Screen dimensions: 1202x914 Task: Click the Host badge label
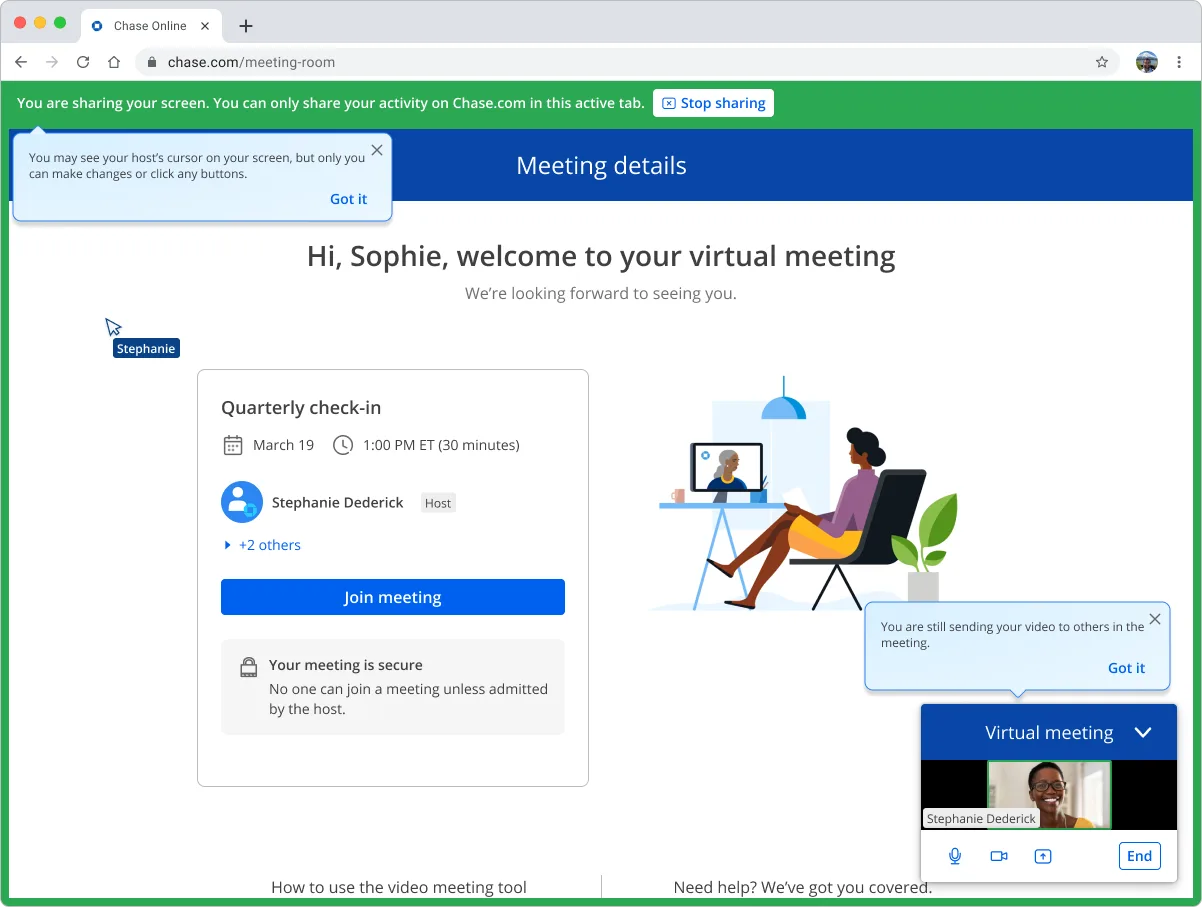(x=438, y=503)
